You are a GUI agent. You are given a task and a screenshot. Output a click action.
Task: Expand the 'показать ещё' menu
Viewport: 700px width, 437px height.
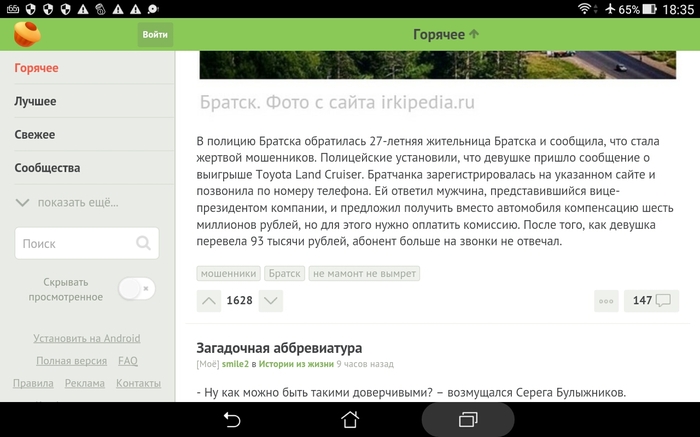click(x=67, y=202)
